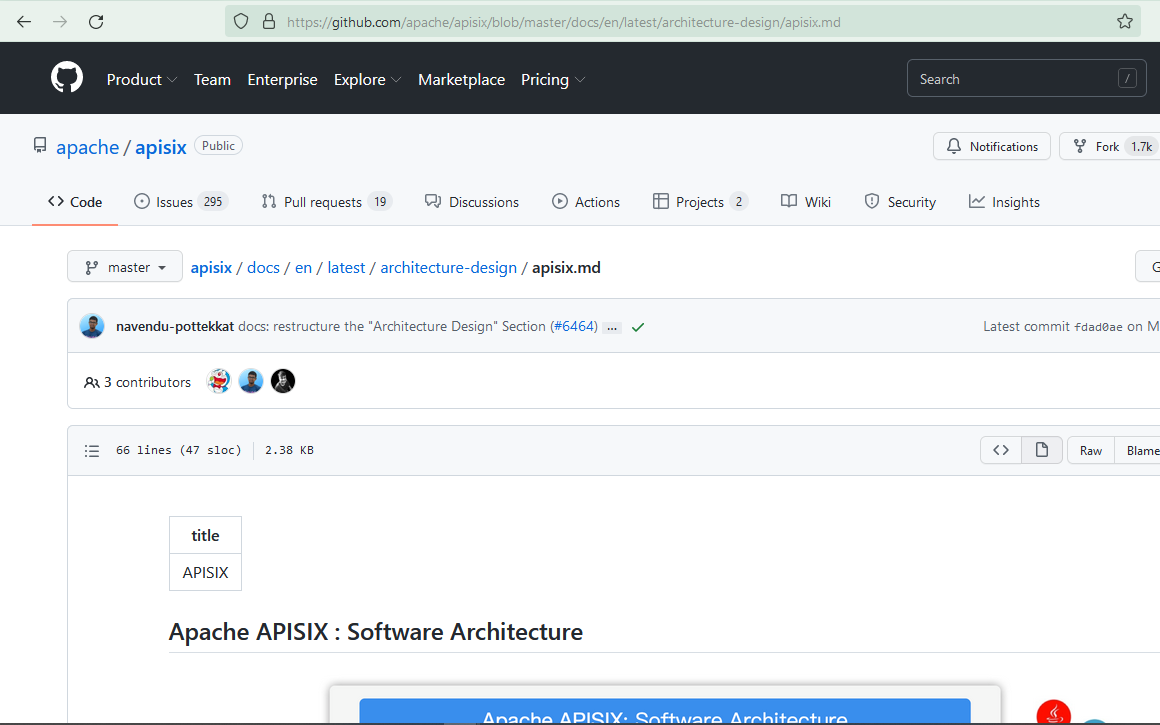This screenshot has width=1160, height=725.
Task: Click the fork icon in the Fork button
Action: pyautogui.click(x=1080, y=146)
